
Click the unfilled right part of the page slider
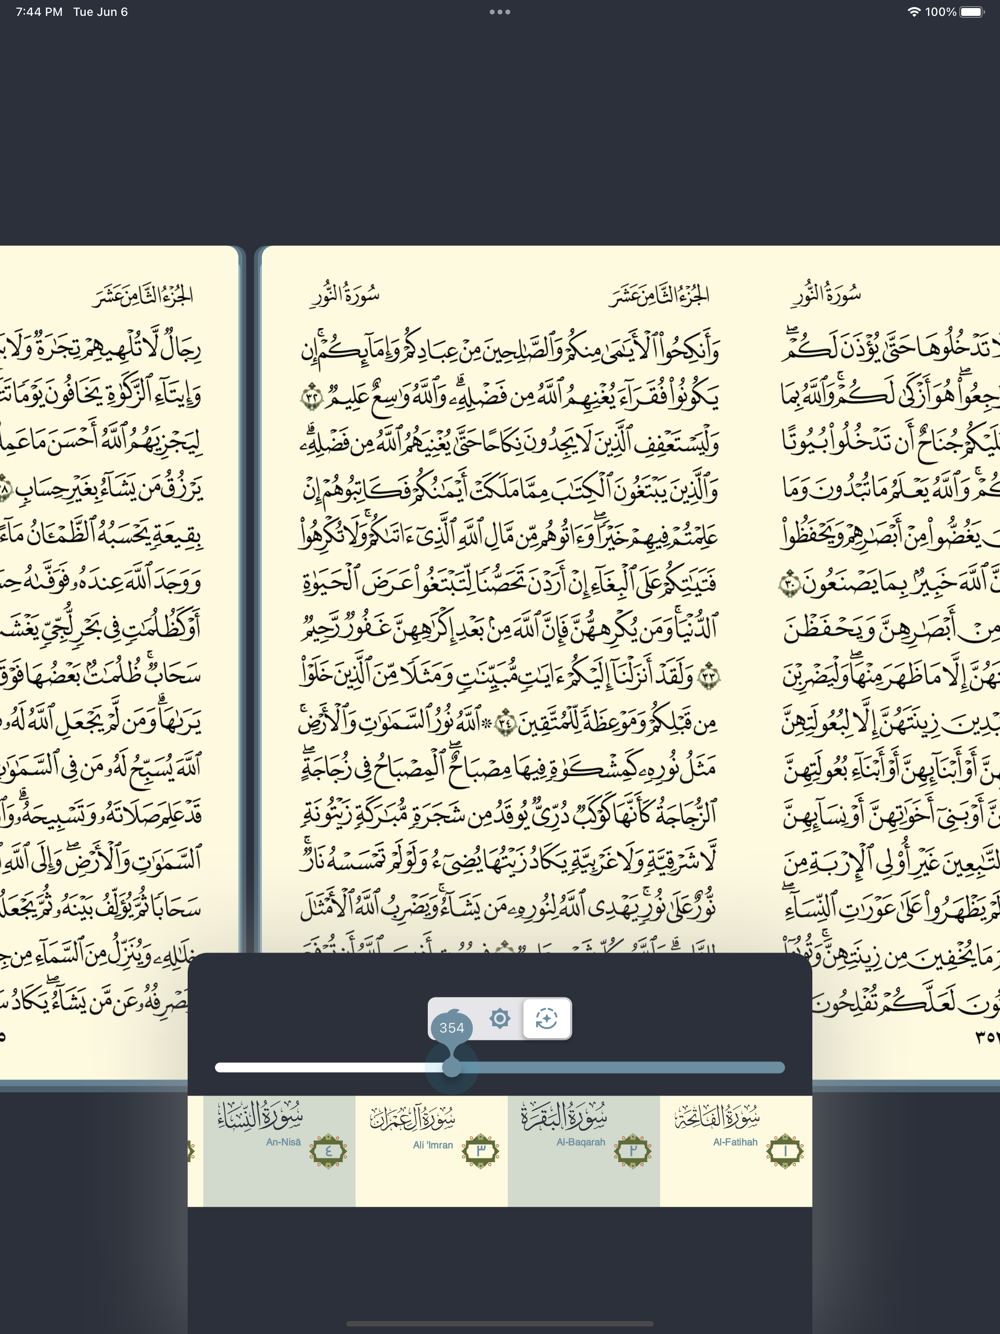(624, 1067)
